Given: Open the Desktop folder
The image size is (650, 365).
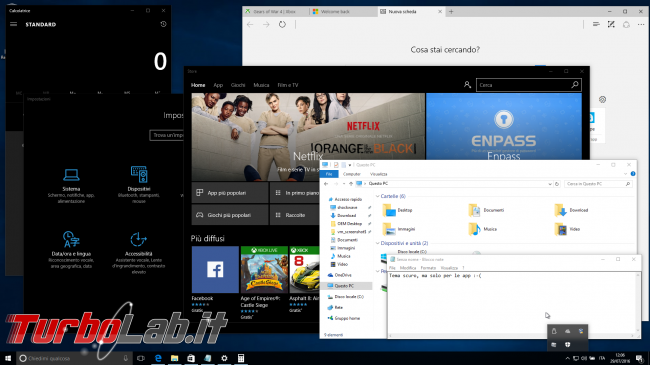Looking at the screenshot, I should click(x=397, y=210).
